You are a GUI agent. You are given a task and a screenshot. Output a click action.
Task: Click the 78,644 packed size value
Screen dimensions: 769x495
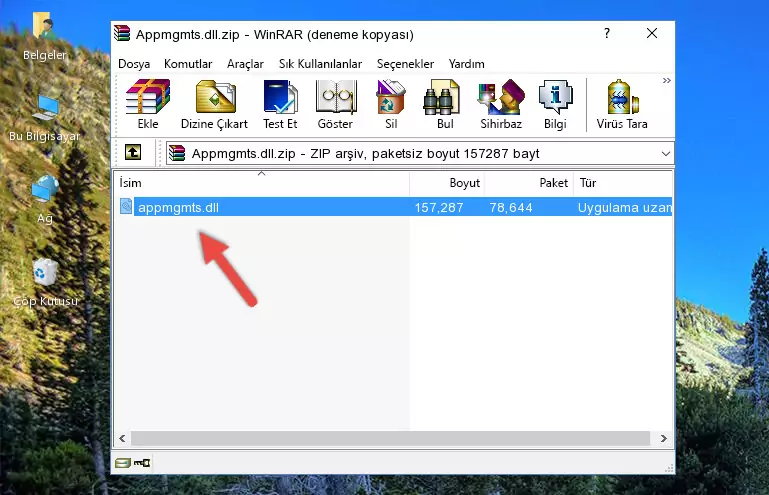(511, 208)
